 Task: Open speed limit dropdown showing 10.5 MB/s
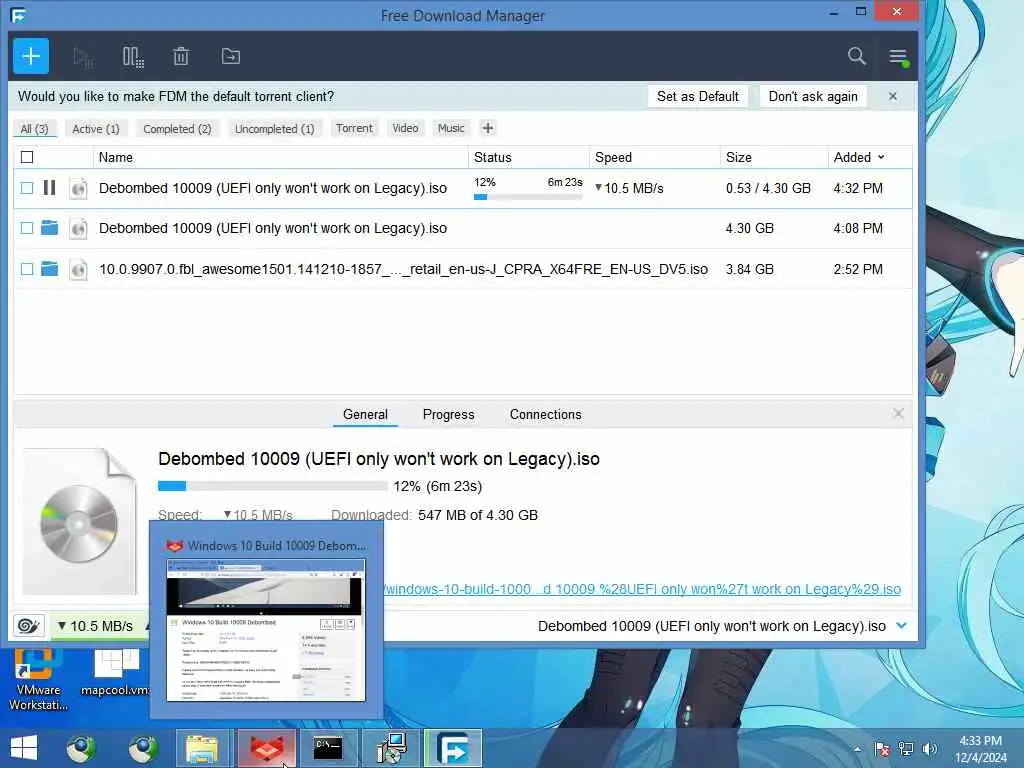[100, 626]
